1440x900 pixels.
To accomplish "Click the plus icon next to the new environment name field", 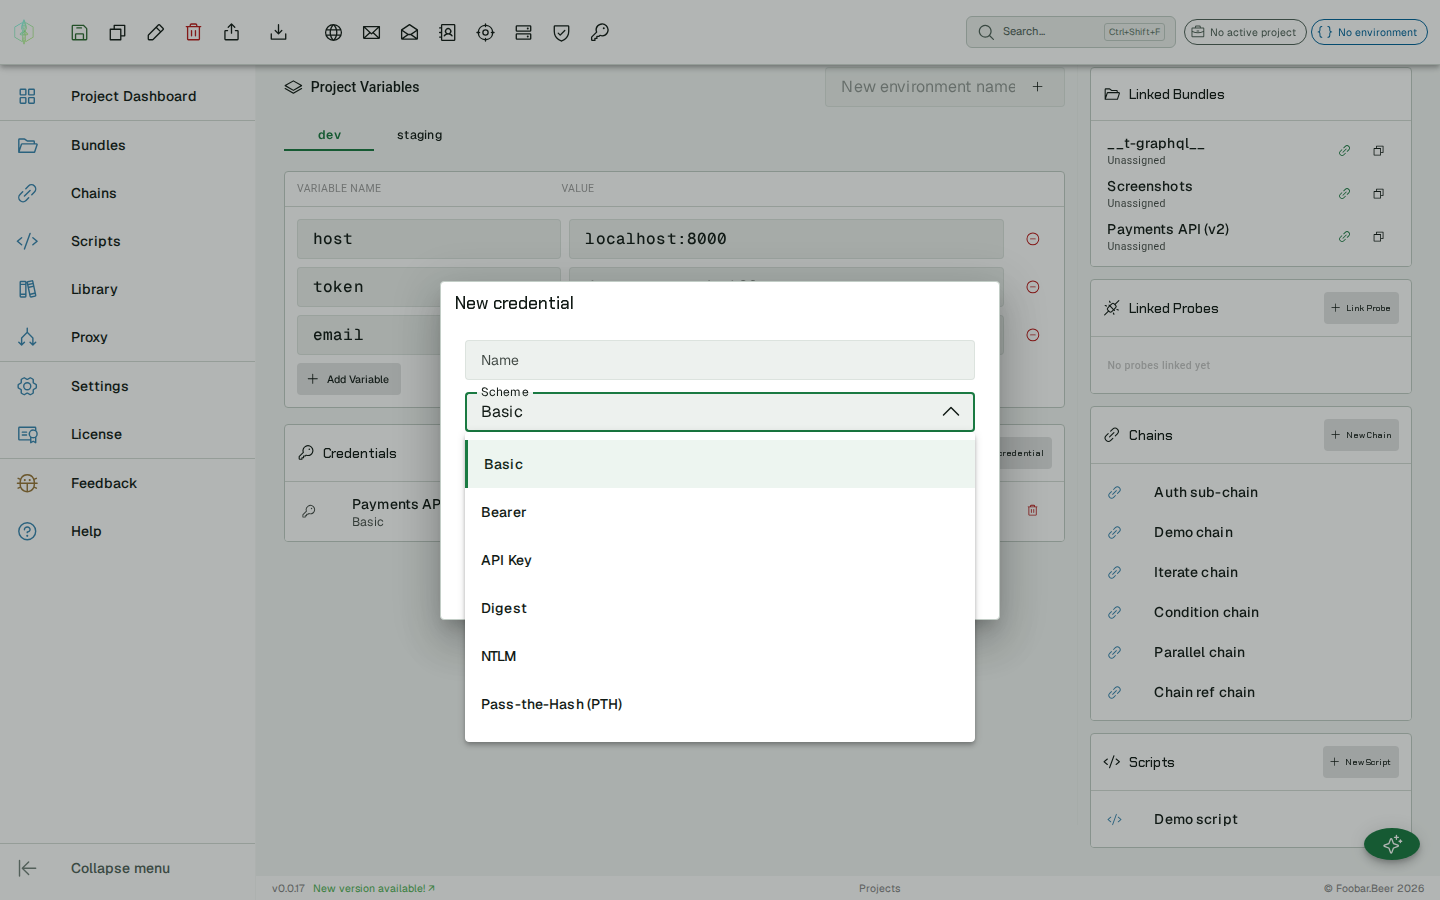I will [1038, 87].
